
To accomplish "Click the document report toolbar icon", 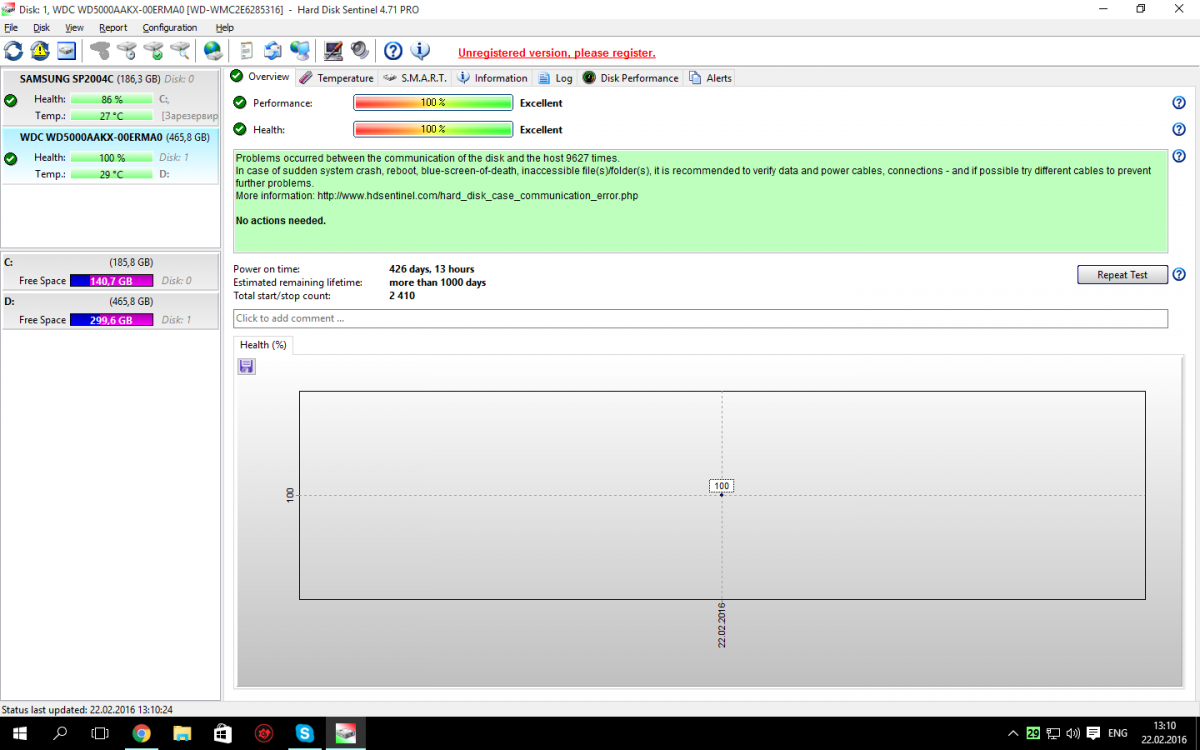I will point(246,51).
